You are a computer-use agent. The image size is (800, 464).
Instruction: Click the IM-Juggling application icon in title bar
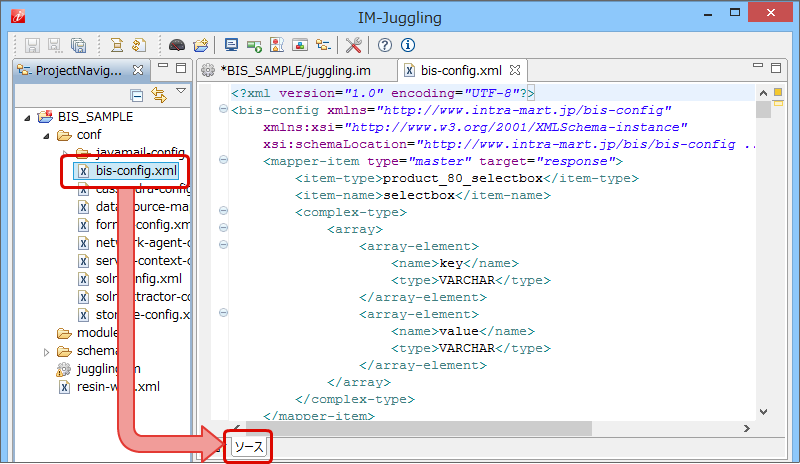(18, 16)
